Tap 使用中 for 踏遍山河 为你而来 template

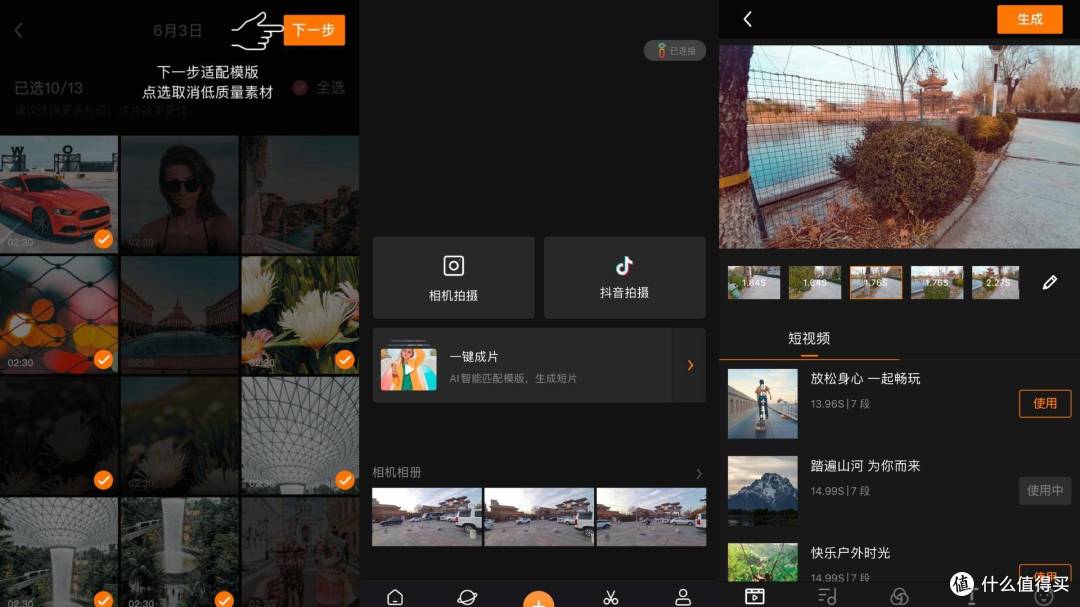pos(1045,491)
